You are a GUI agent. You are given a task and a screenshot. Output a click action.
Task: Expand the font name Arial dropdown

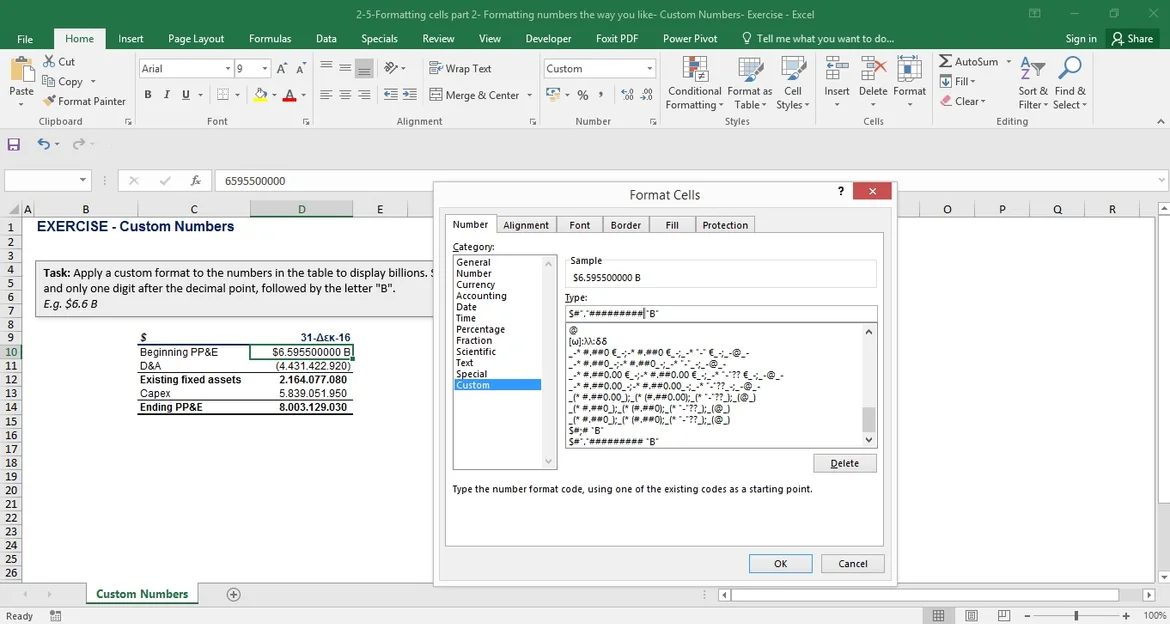click(227, 69)
